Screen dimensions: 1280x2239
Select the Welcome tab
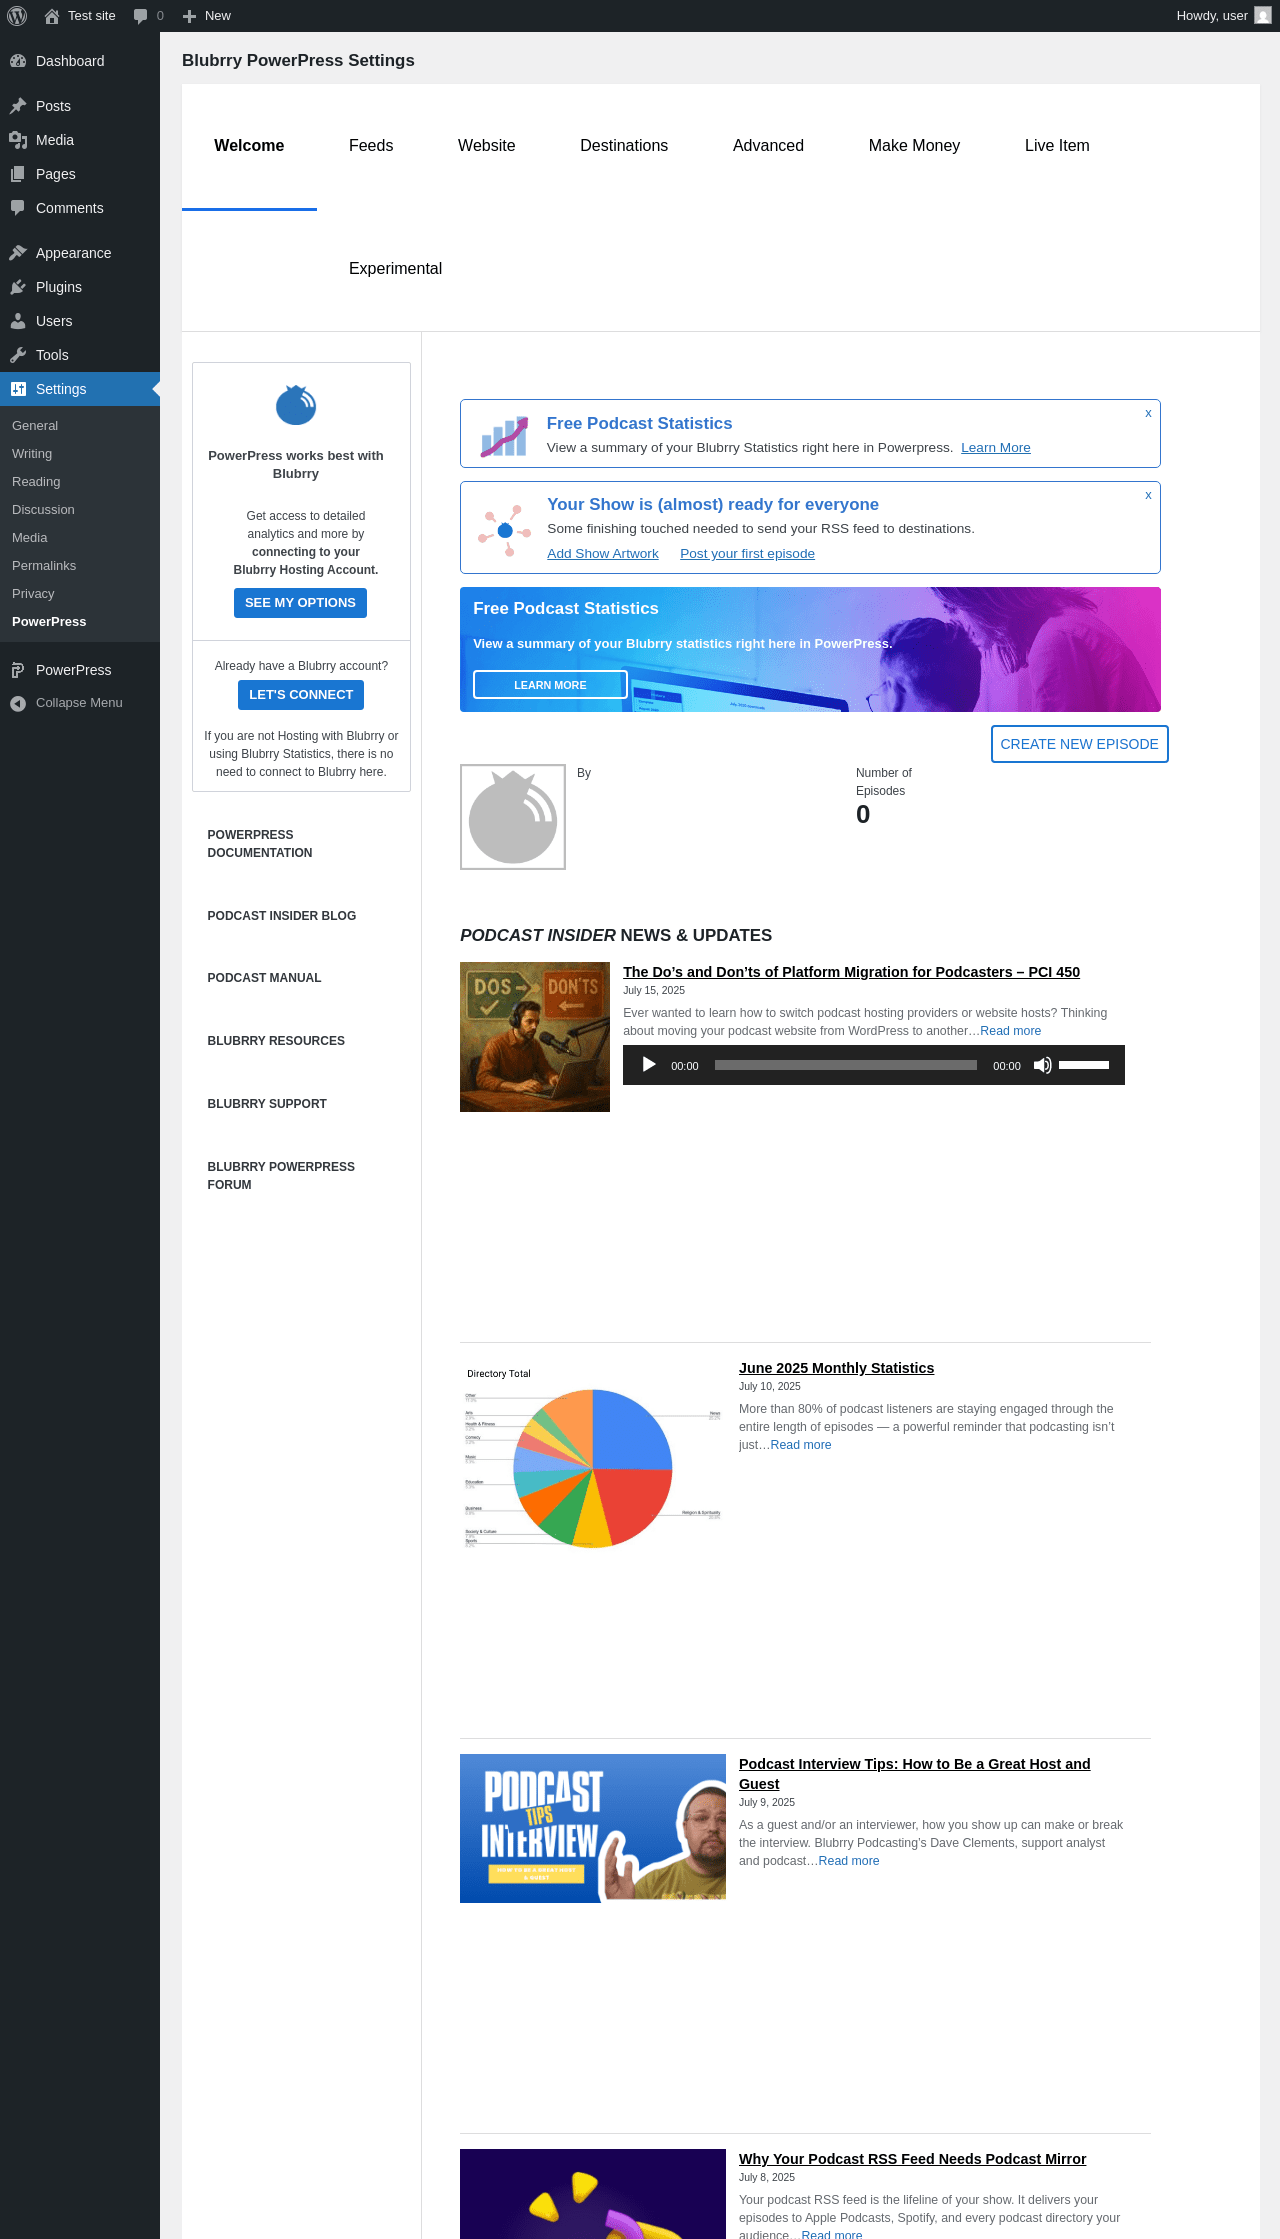click(x=249, y=146)
